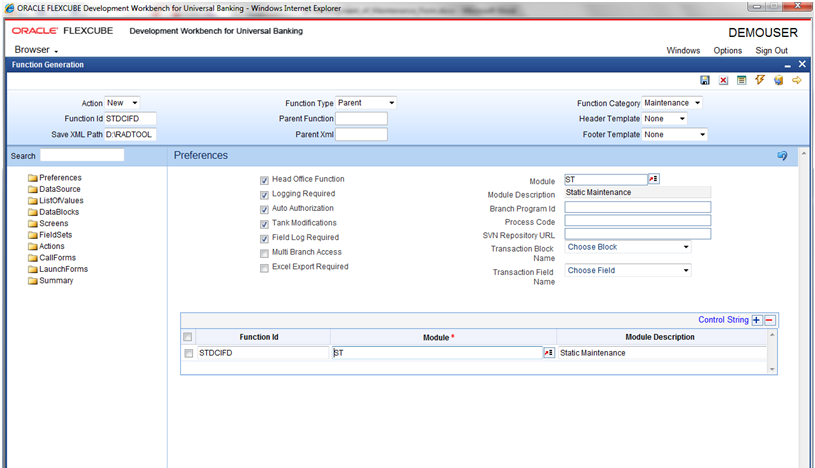Click the CallForms folder icon
The height and width of the screenshot is (468, 815).
tap(33, 258)
